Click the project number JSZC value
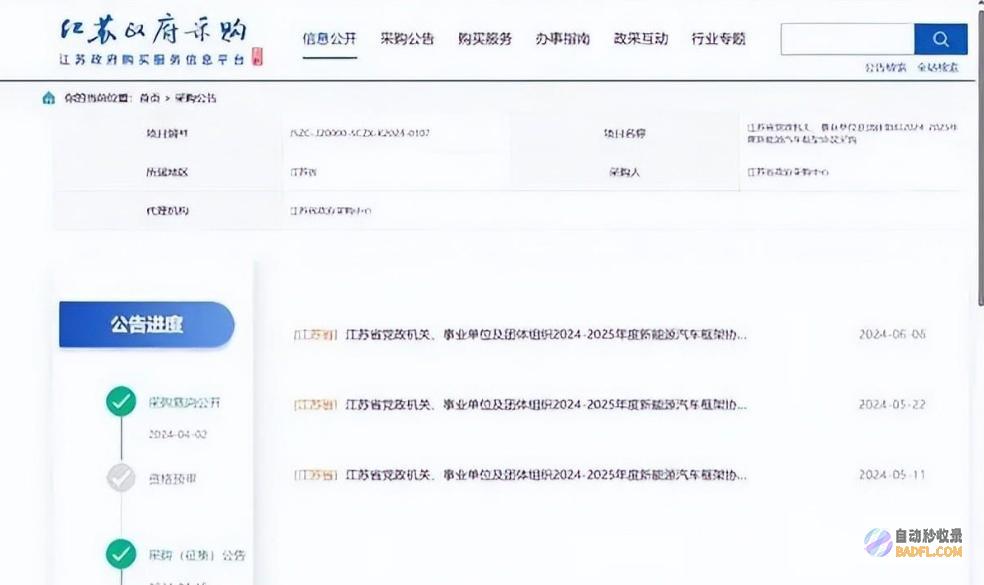 point(360,133)
